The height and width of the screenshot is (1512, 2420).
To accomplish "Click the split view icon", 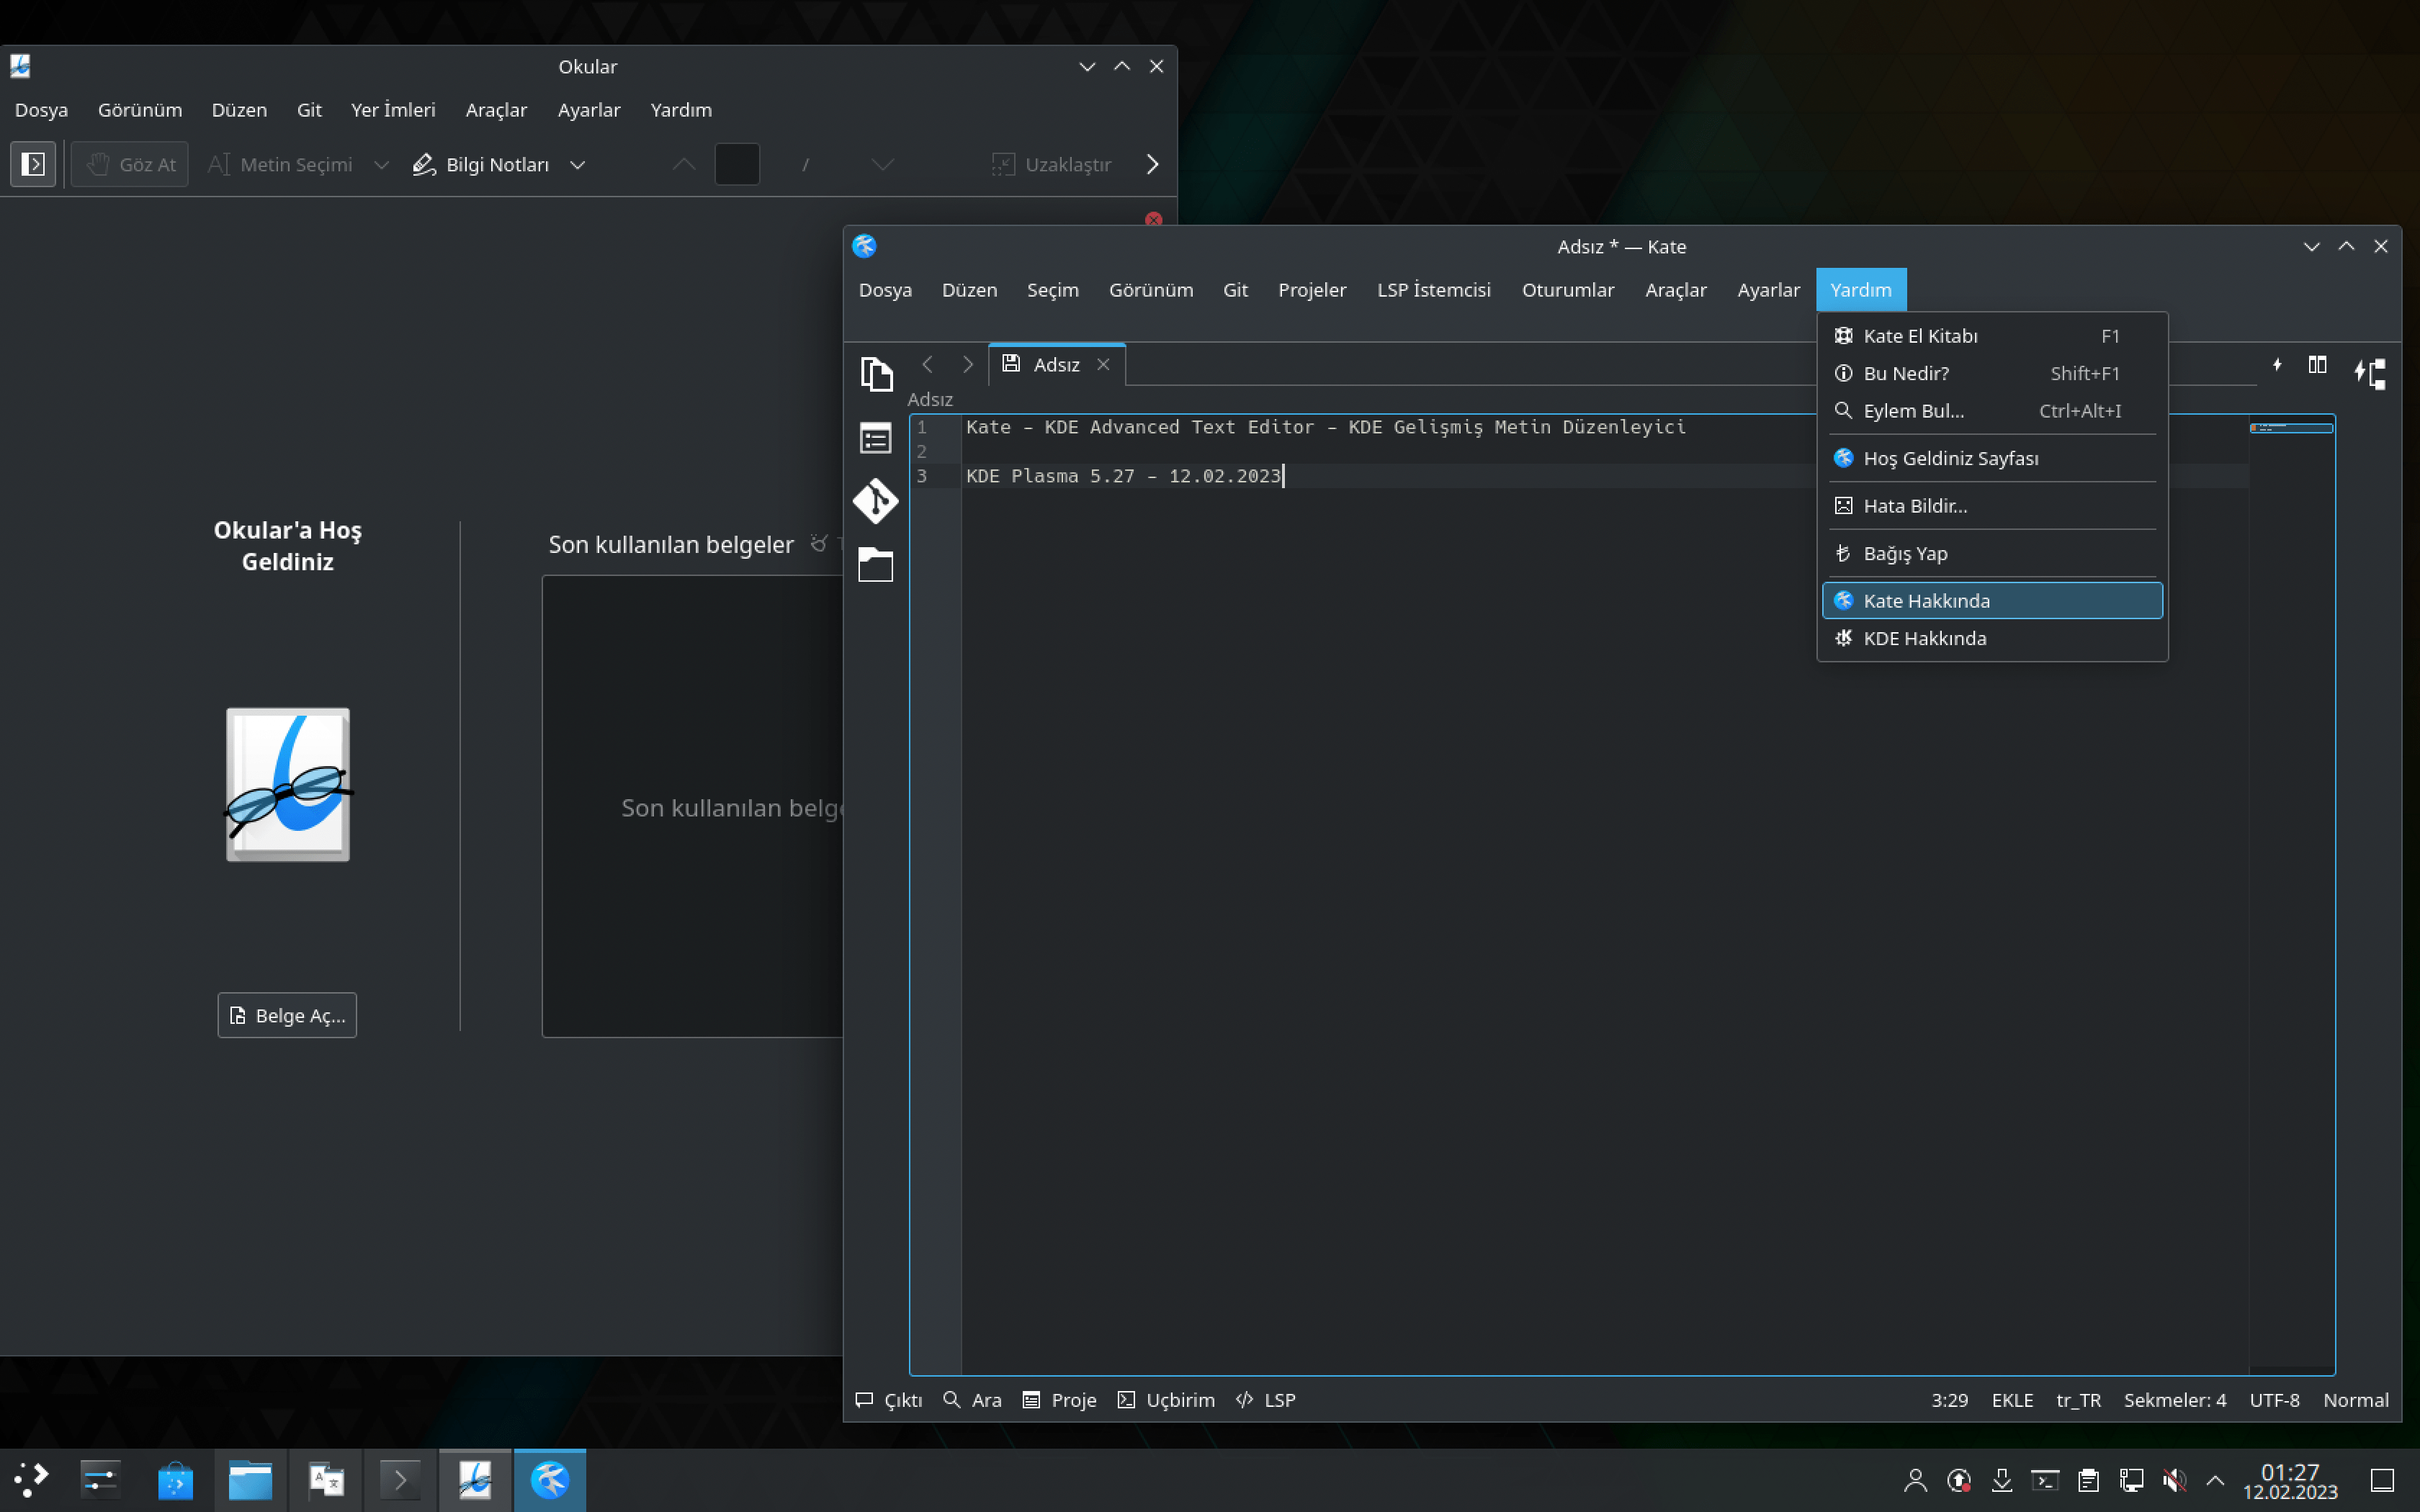I will coord(2317,365).
